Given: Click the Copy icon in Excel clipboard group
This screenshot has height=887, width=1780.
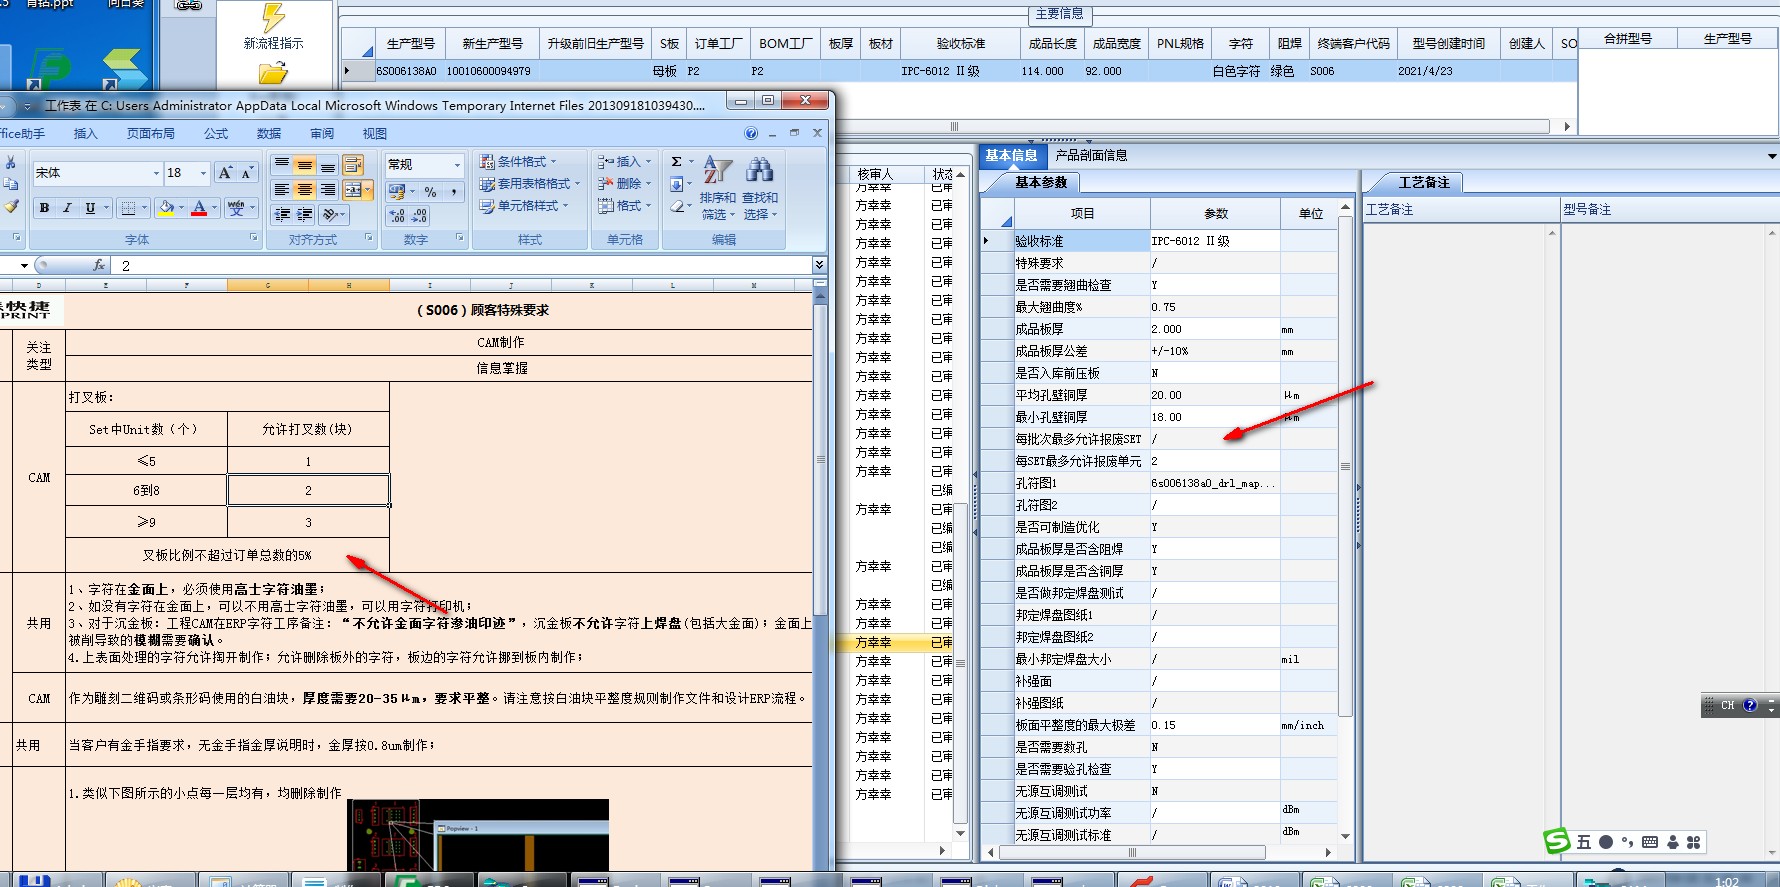Looking at the screenshot, I should point(10,184).
